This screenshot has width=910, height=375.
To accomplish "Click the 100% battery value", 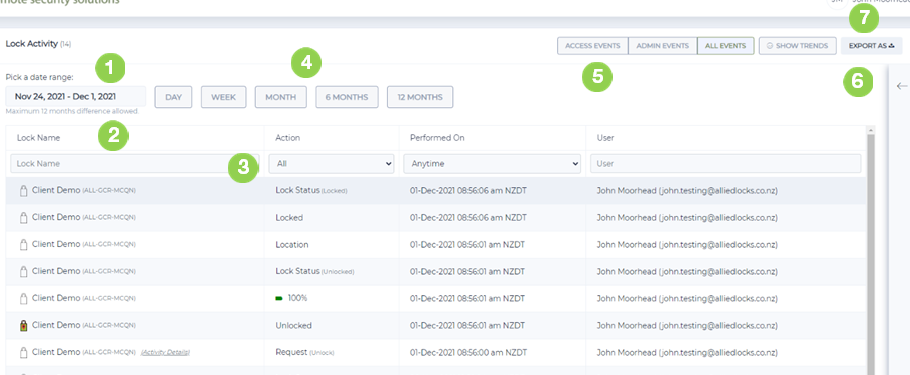I will [x=297, y=298].
